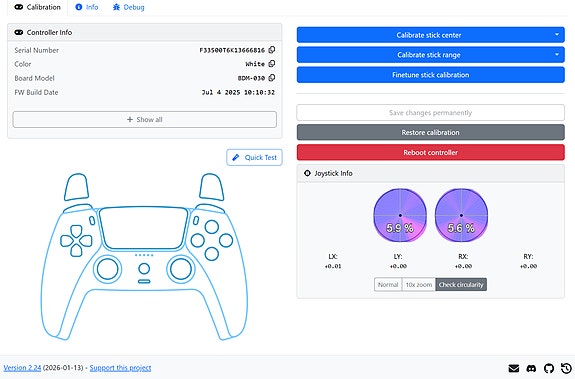Viewport: 575px width, 379px height.
Task: Click the Controller Info gamepad icon
Action: tap(18, 32)
